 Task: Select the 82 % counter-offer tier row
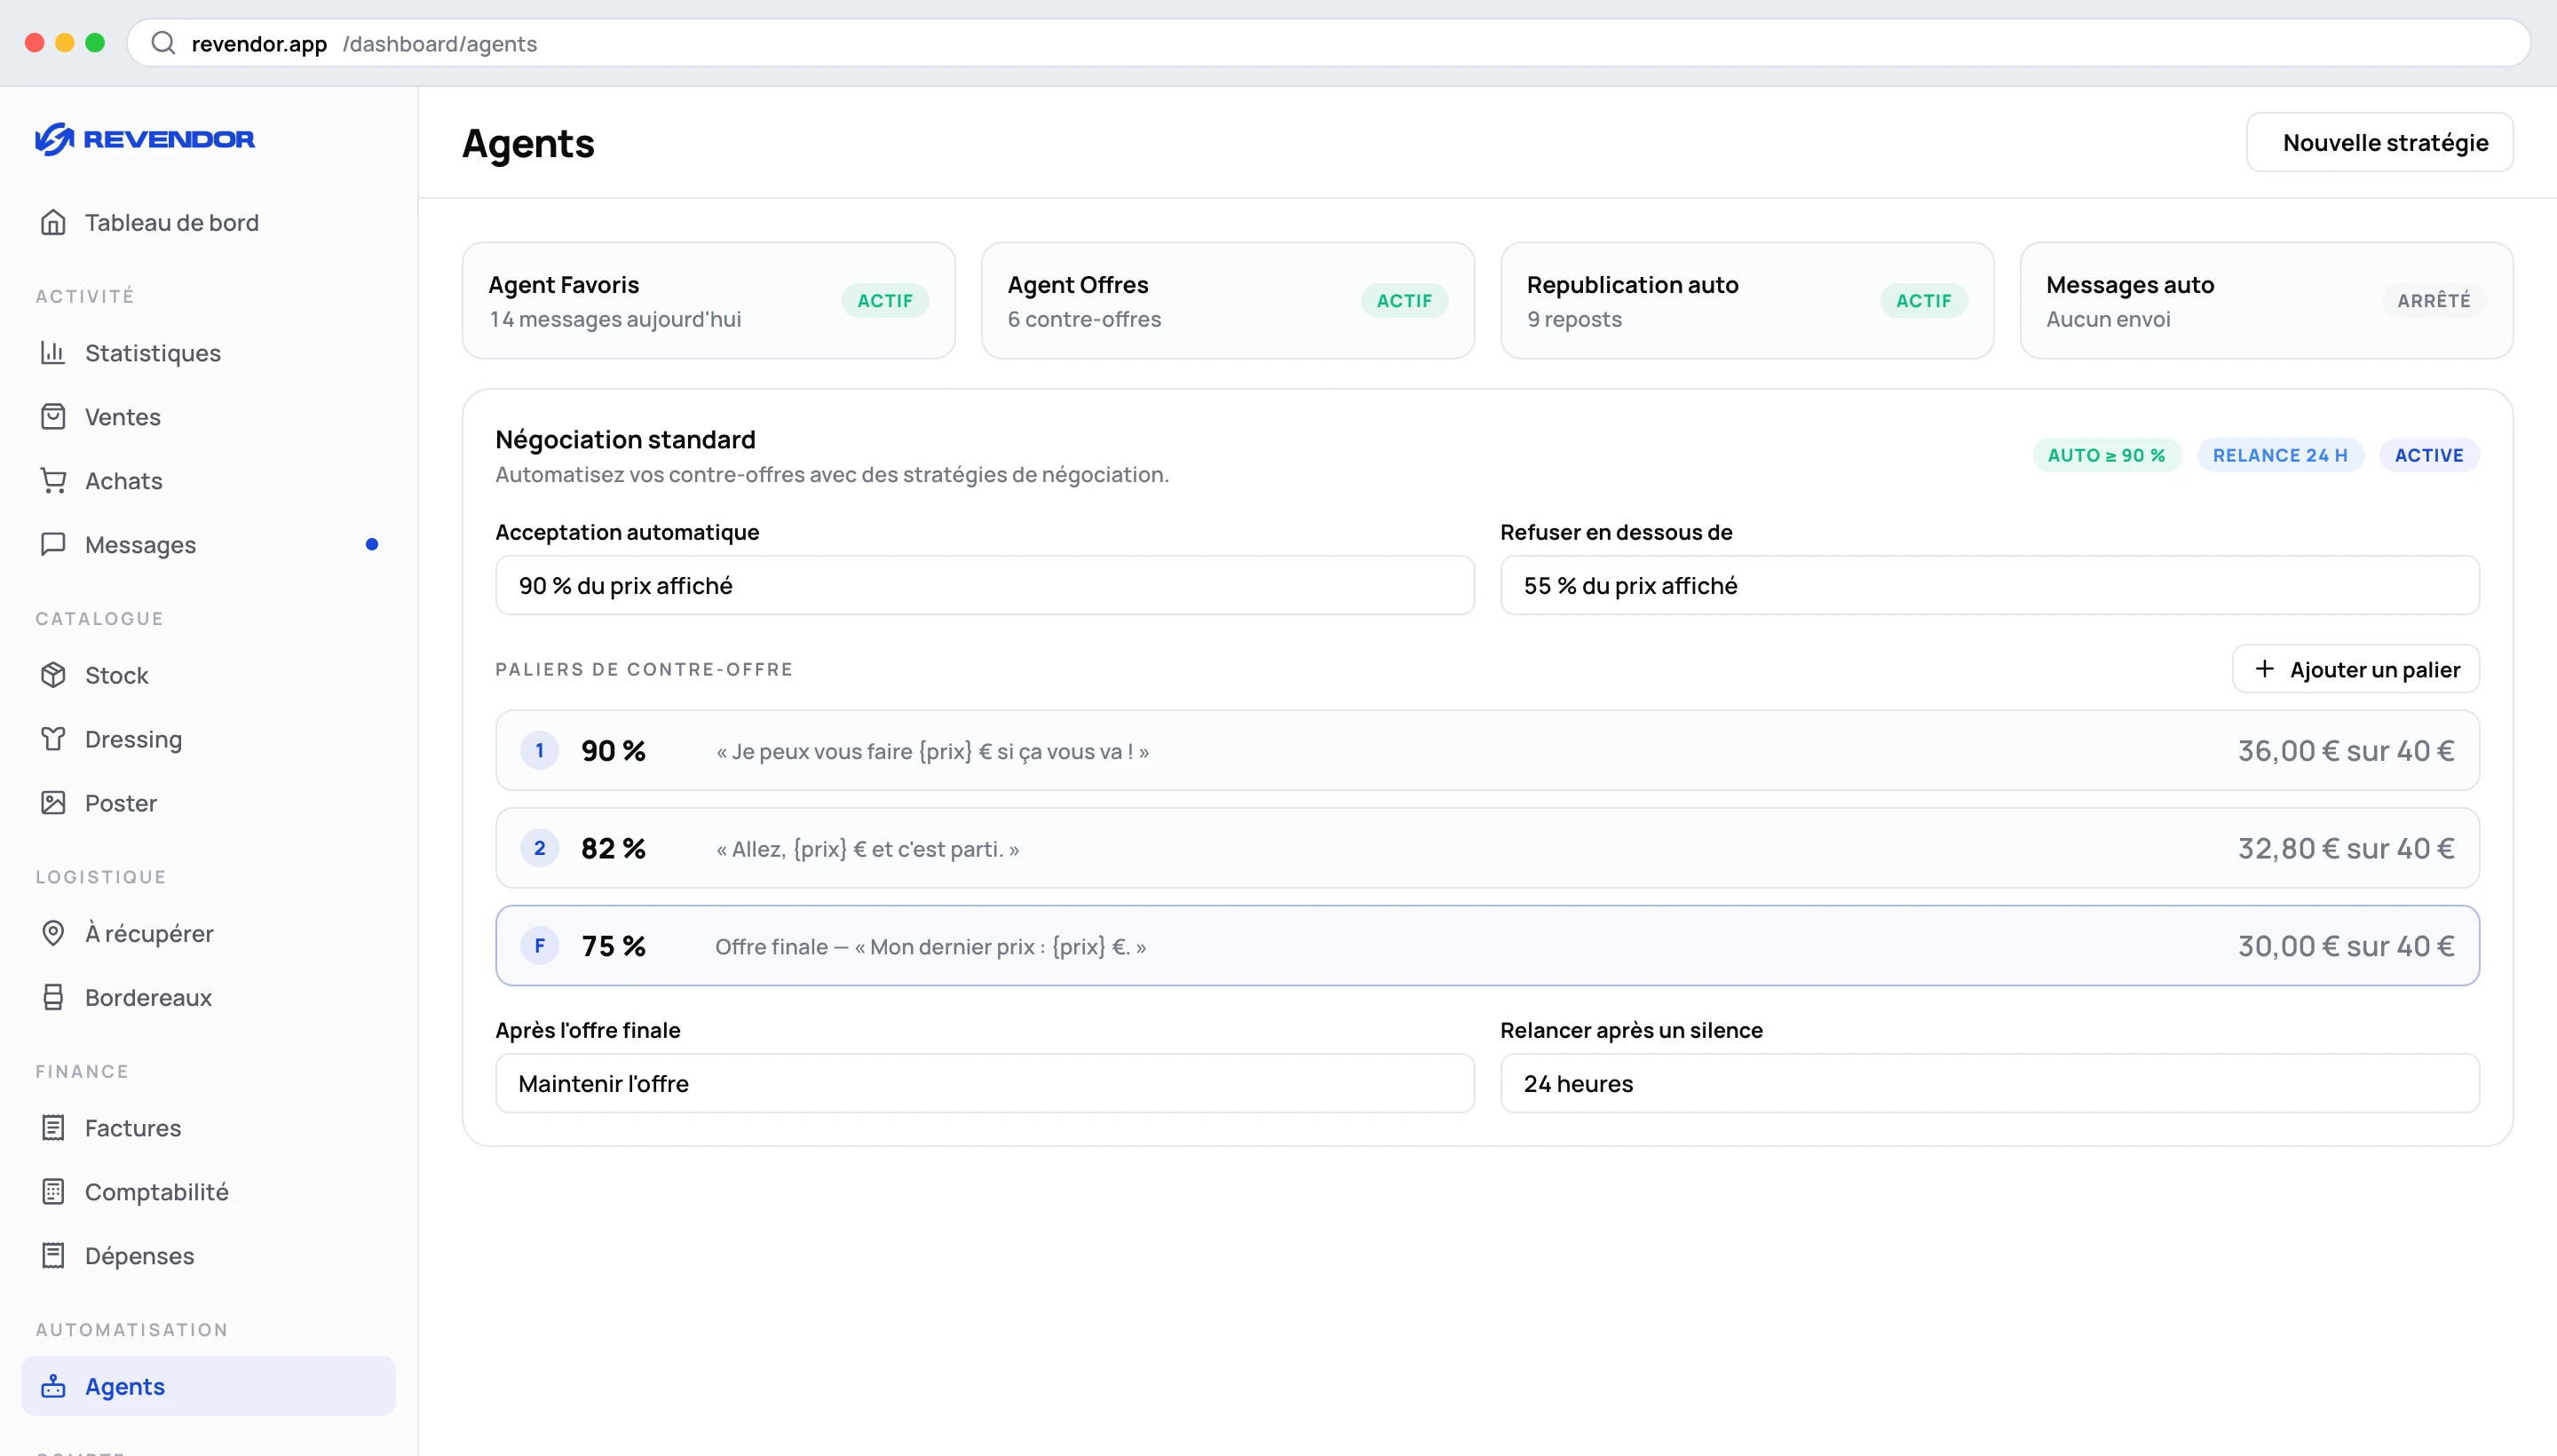pyautogui.click(x=1488, y=849)
